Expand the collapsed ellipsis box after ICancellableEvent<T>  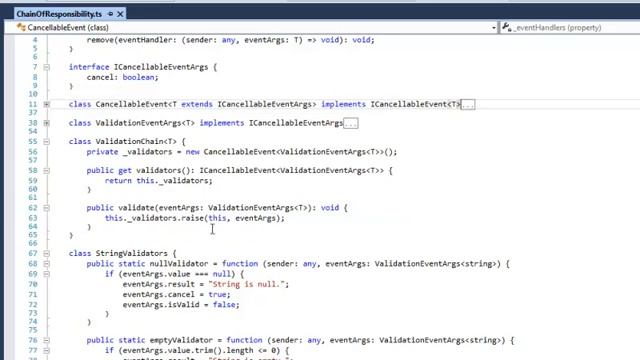pyautogui.click(x=468, y=104)
